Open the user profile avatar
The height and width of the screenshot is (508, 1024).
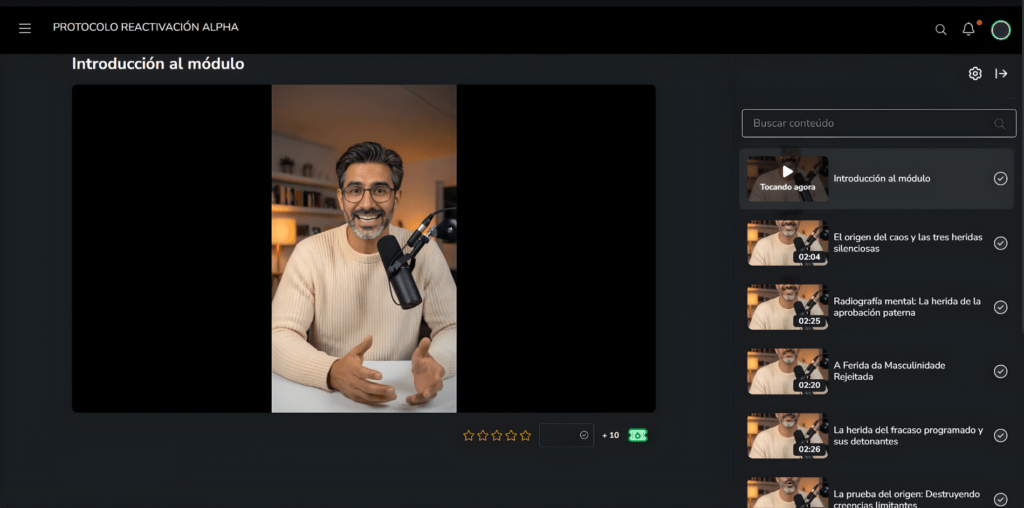pos(1000,30)
